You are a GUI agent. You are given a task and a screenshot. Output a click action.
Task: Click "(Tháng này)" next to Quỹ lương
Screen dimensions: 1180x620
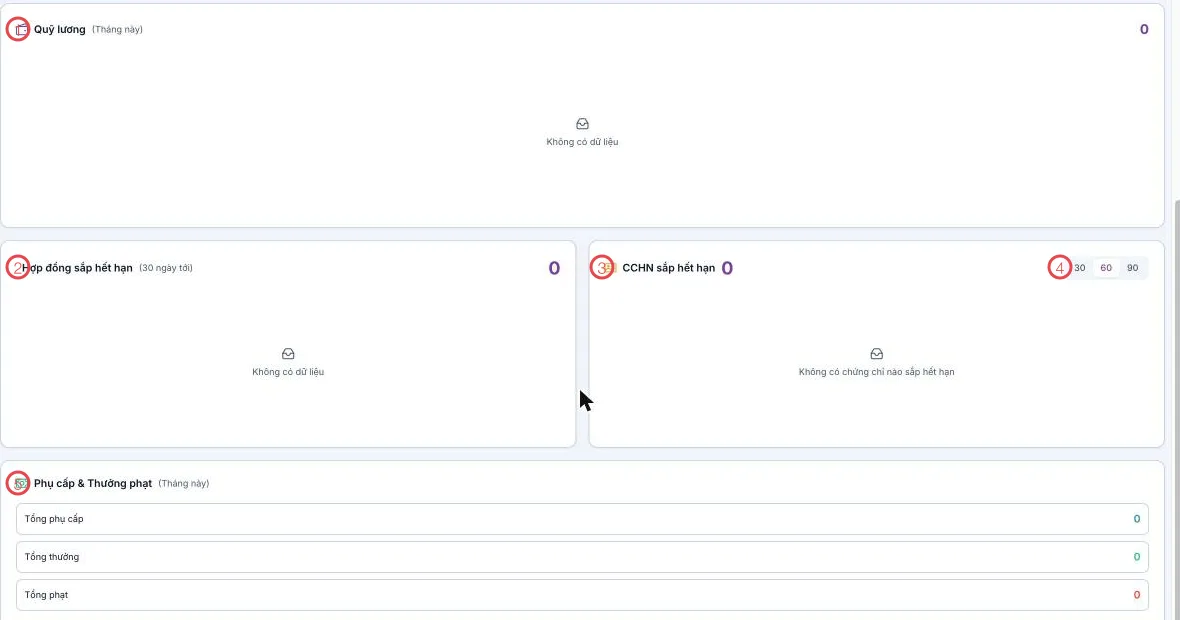[117, 29]
